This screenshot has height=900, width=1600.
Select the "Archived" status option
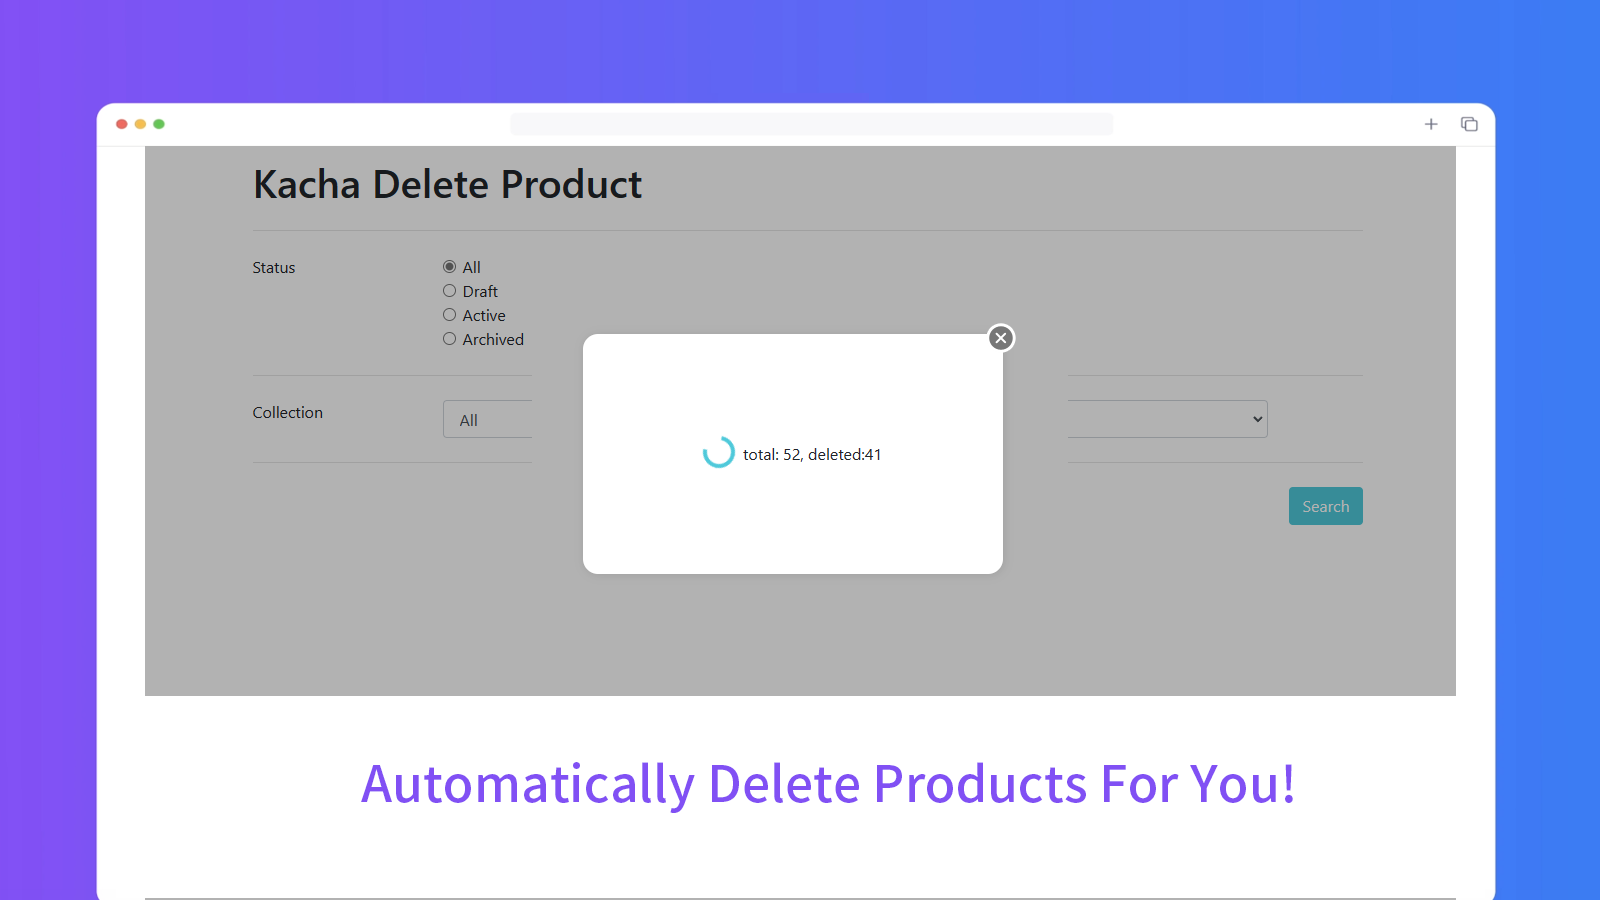449,338
